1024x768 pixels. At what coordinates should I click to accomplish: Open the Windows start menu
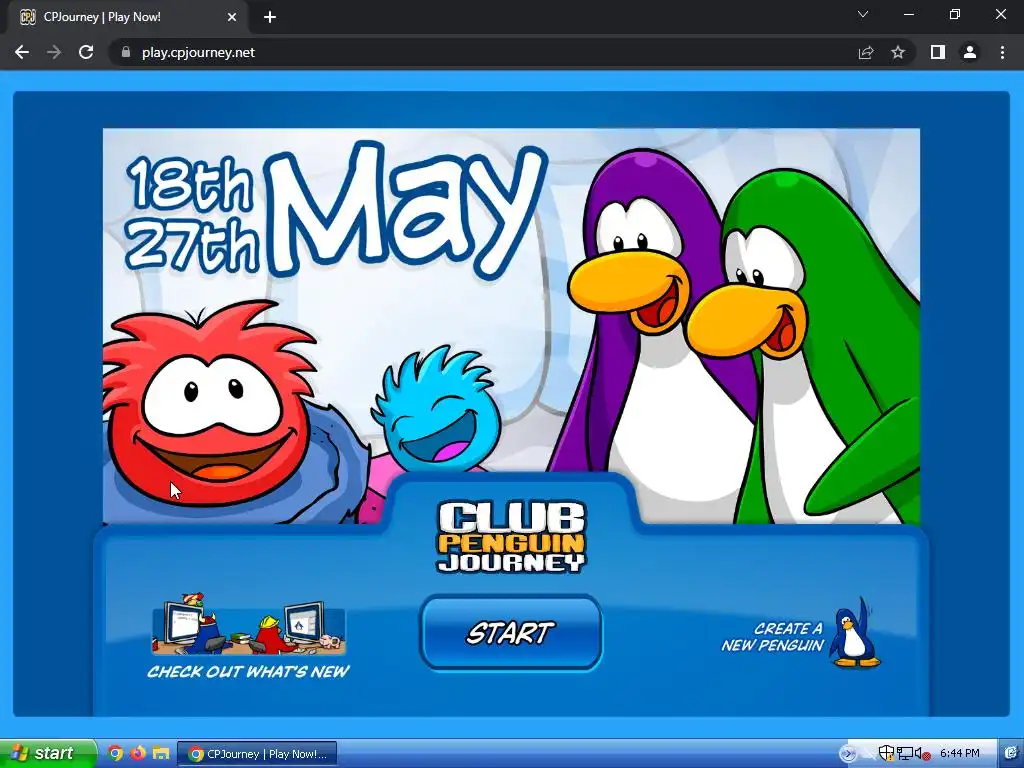pyautogui.click(x=48, y=754)
